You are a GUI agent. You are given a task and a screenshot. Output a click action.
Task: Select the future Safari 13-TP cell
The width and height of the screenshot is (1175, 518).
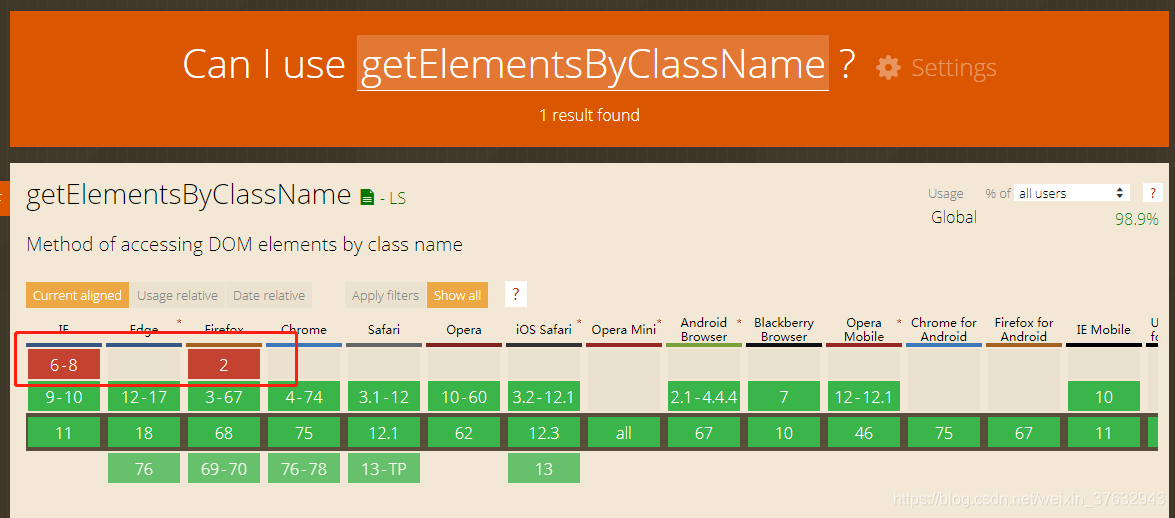(x=384, y=469)
